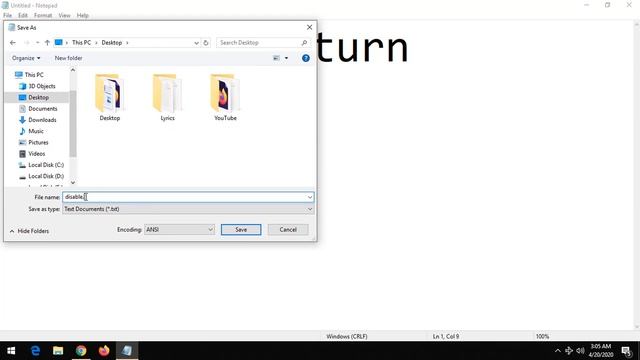Click the Cancel button
This screenshot has height=360, width=640.
click(288, 229)
